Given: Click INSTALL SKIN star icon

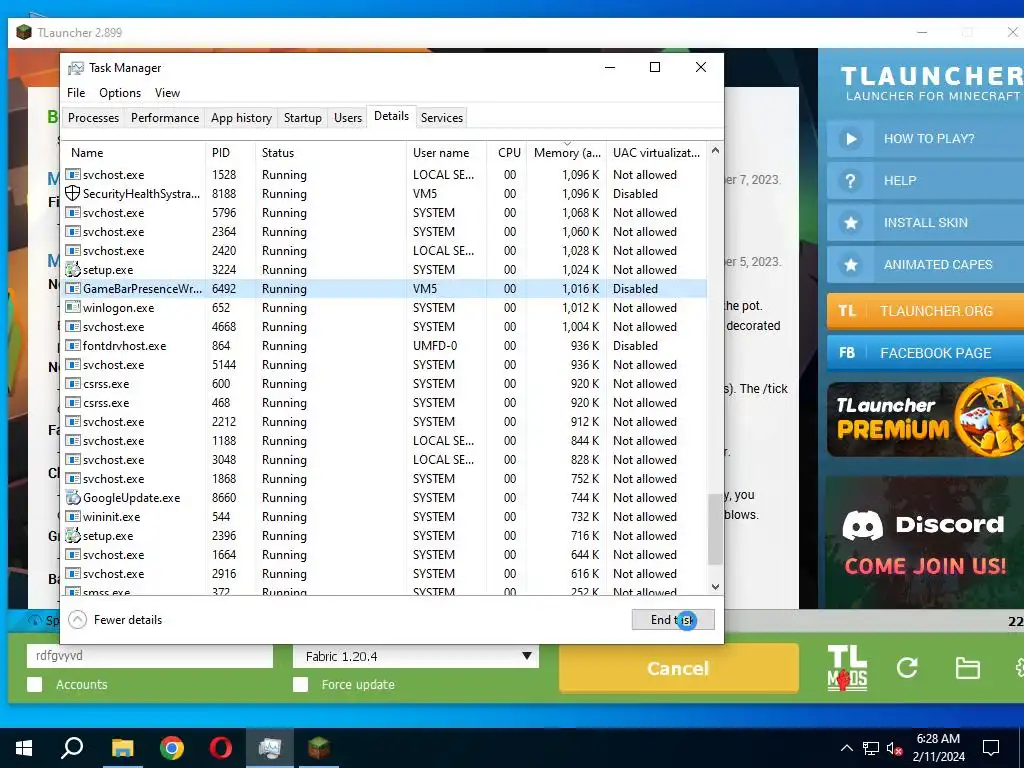Looking at the screenshot, I should pos(851,223).
